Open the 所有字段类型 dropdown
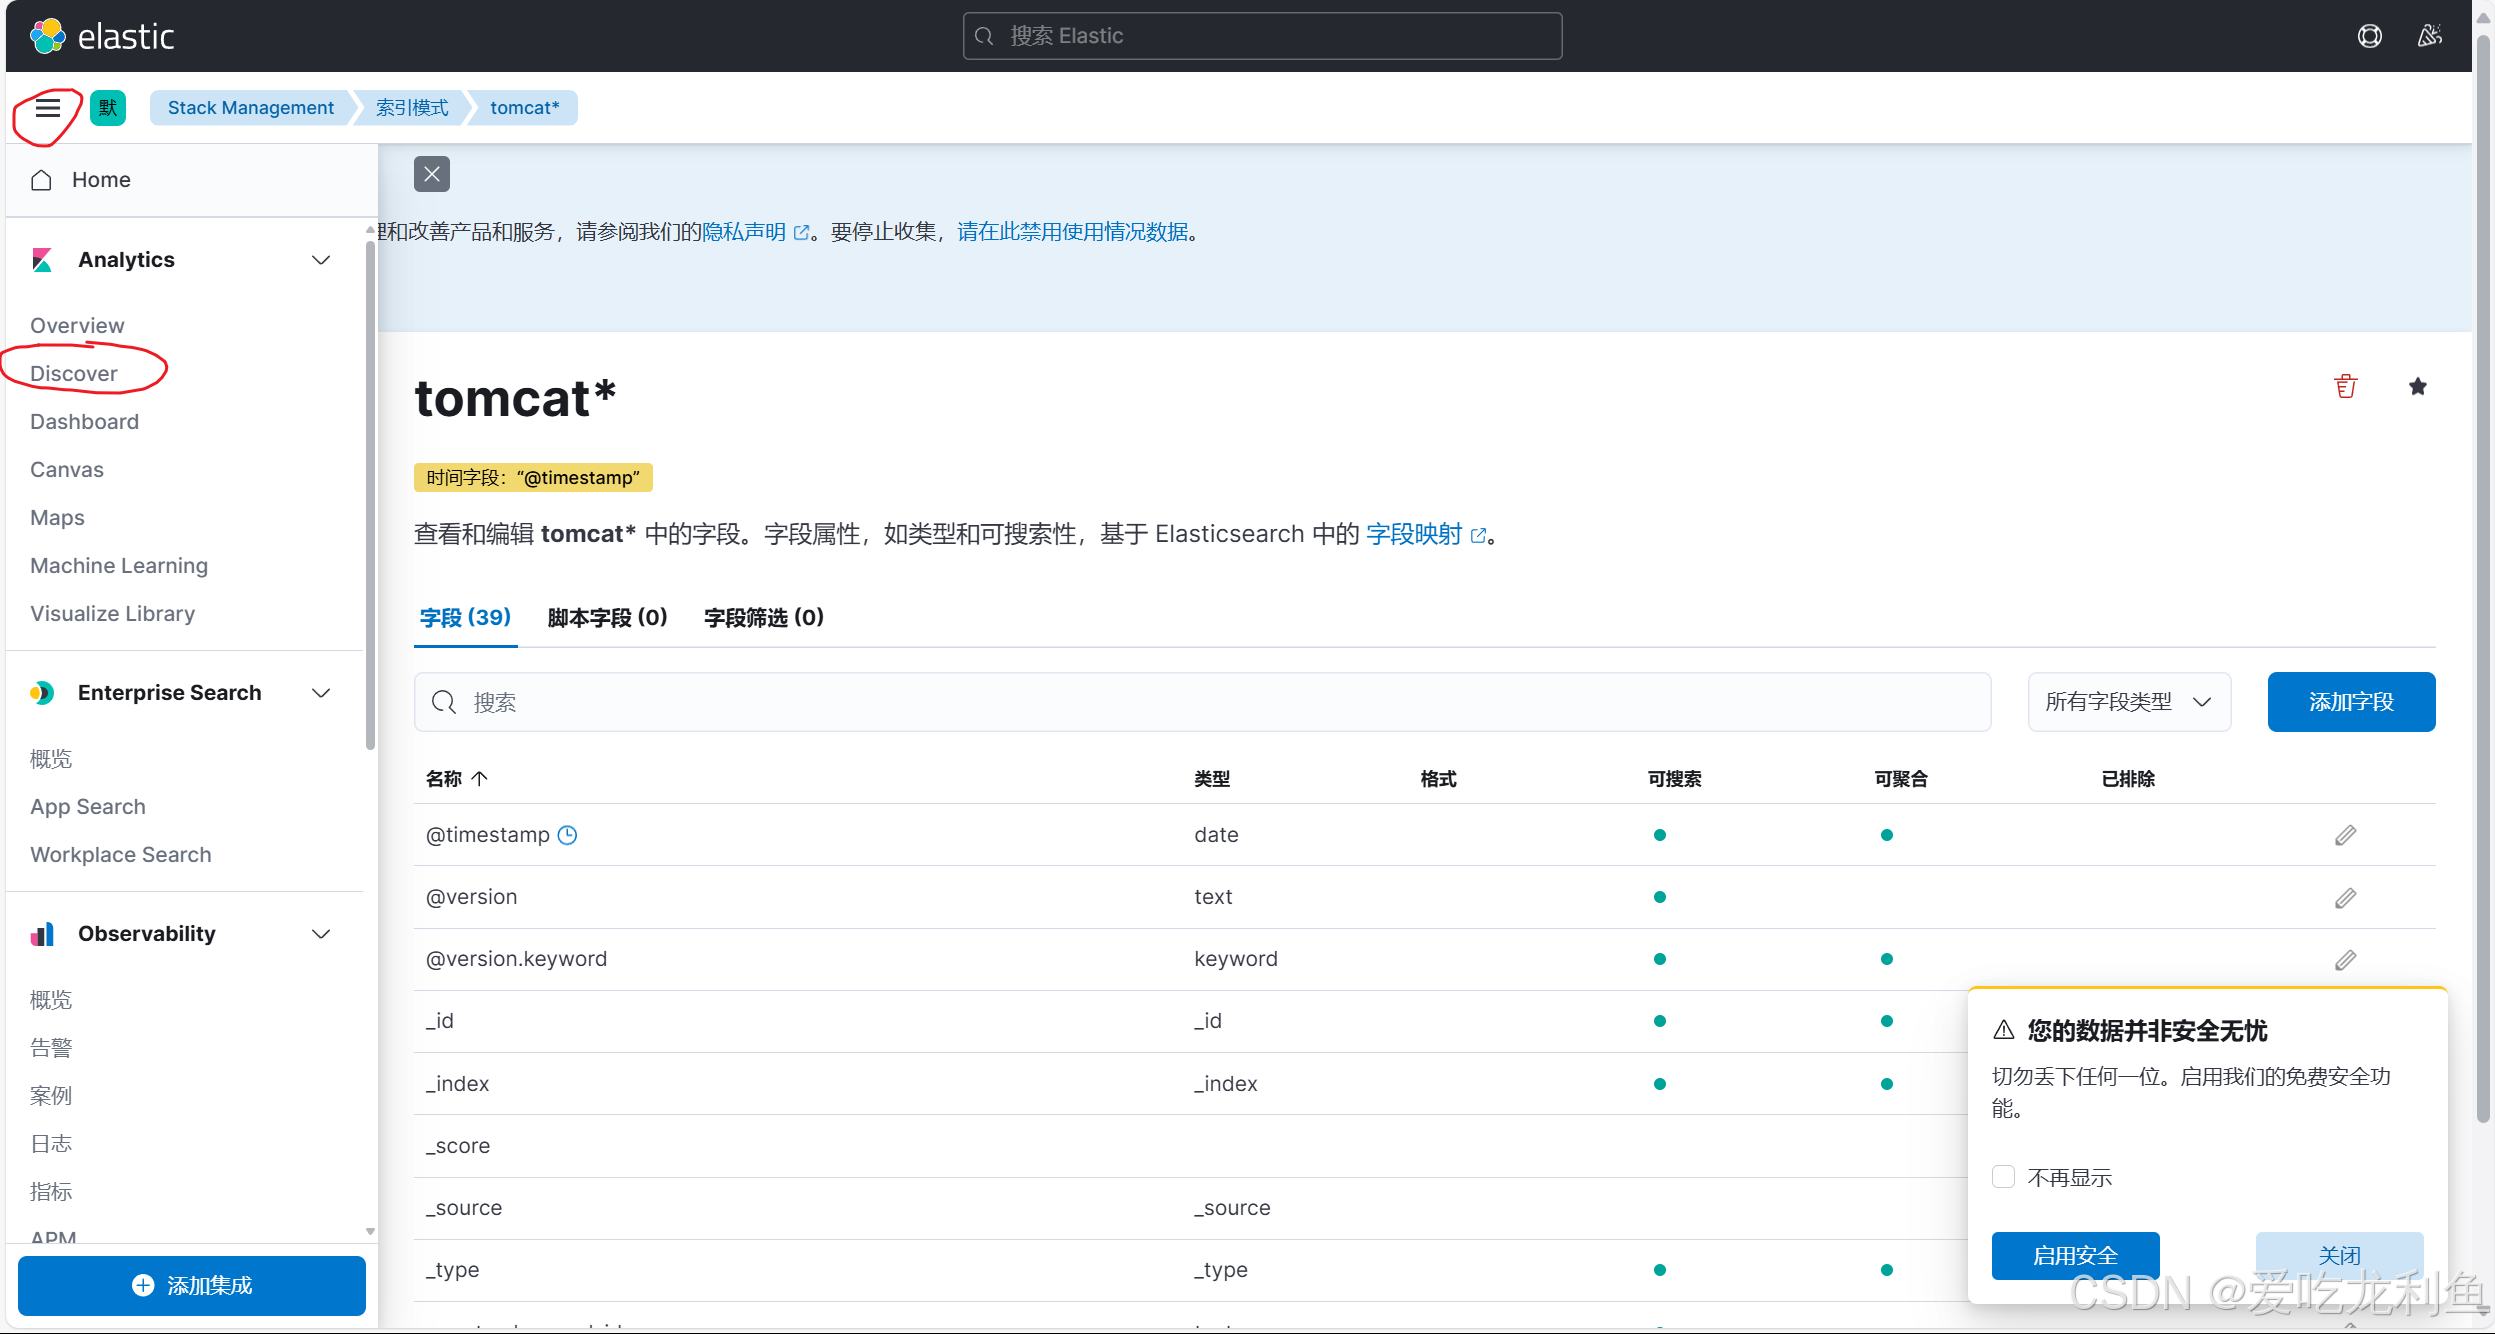Screen dimensions: 2495x1334 coord(2129,702)
